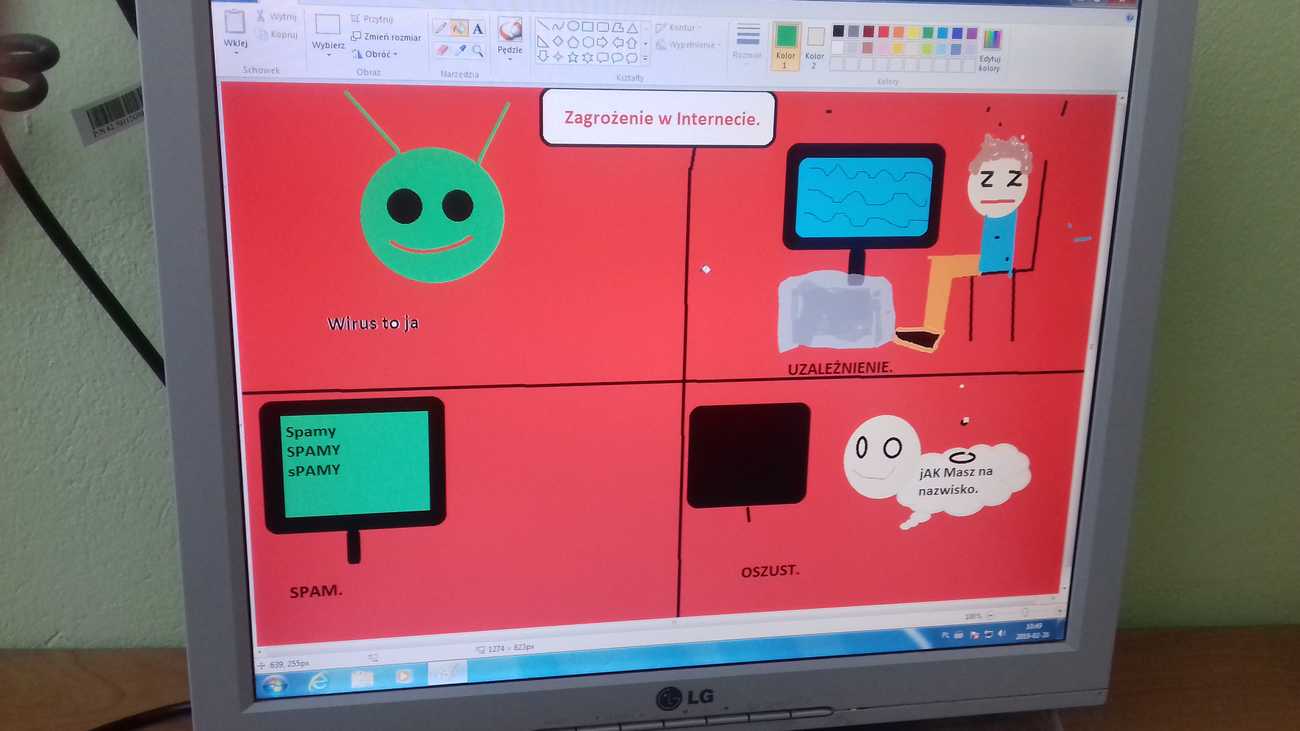Click 'Zagrożenie w Internecie.' title box on canvas
The image size is (1300, 731).
tap(658, 118)
